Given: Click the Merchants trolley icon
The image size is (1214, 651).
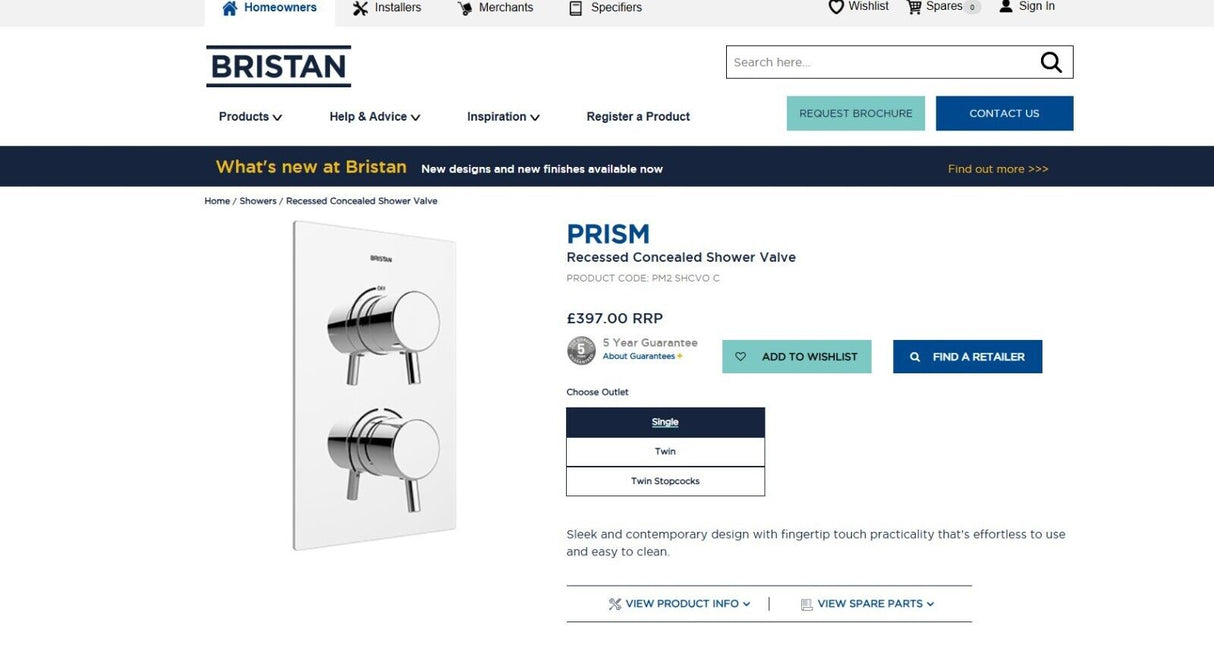Looking at the screenshot, I should click(465, 8).
